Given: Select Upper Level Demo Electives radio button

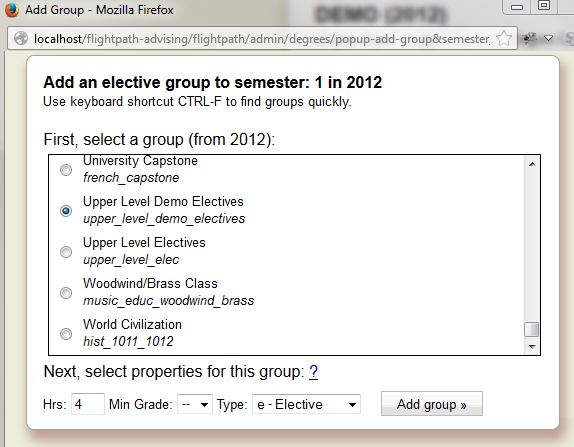Looking at the screenshot, I should point(66,211).
